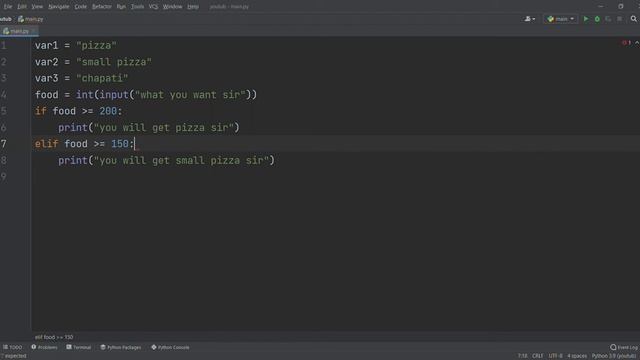The height and width of the screenshot is (360, 640).
Task: Click Run with Coverage icon in toolbar
Action: coord(608,19)
